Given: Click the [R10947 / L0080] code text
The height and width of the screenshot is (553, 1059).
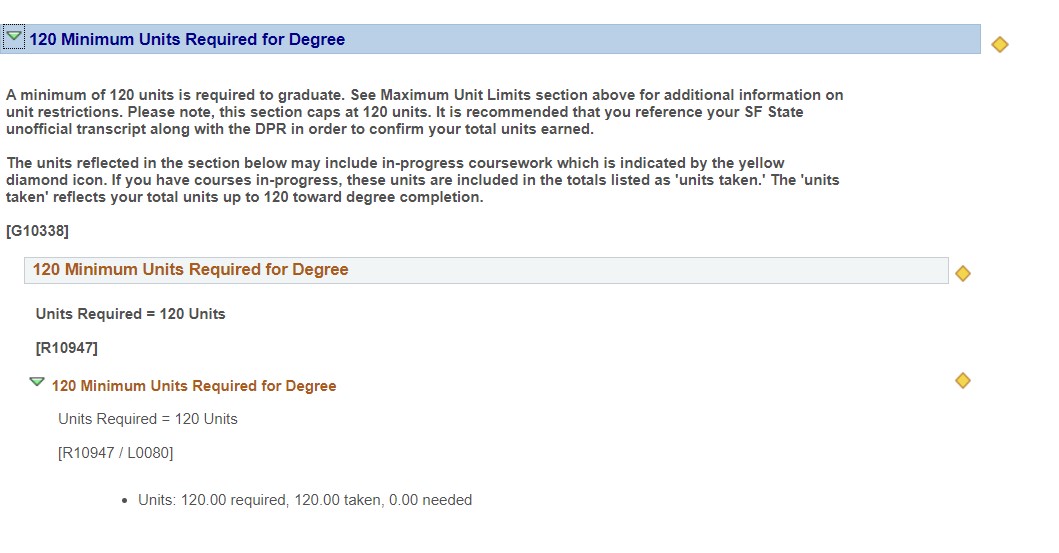Looking at the screenshot, I should tap(115, 452).
